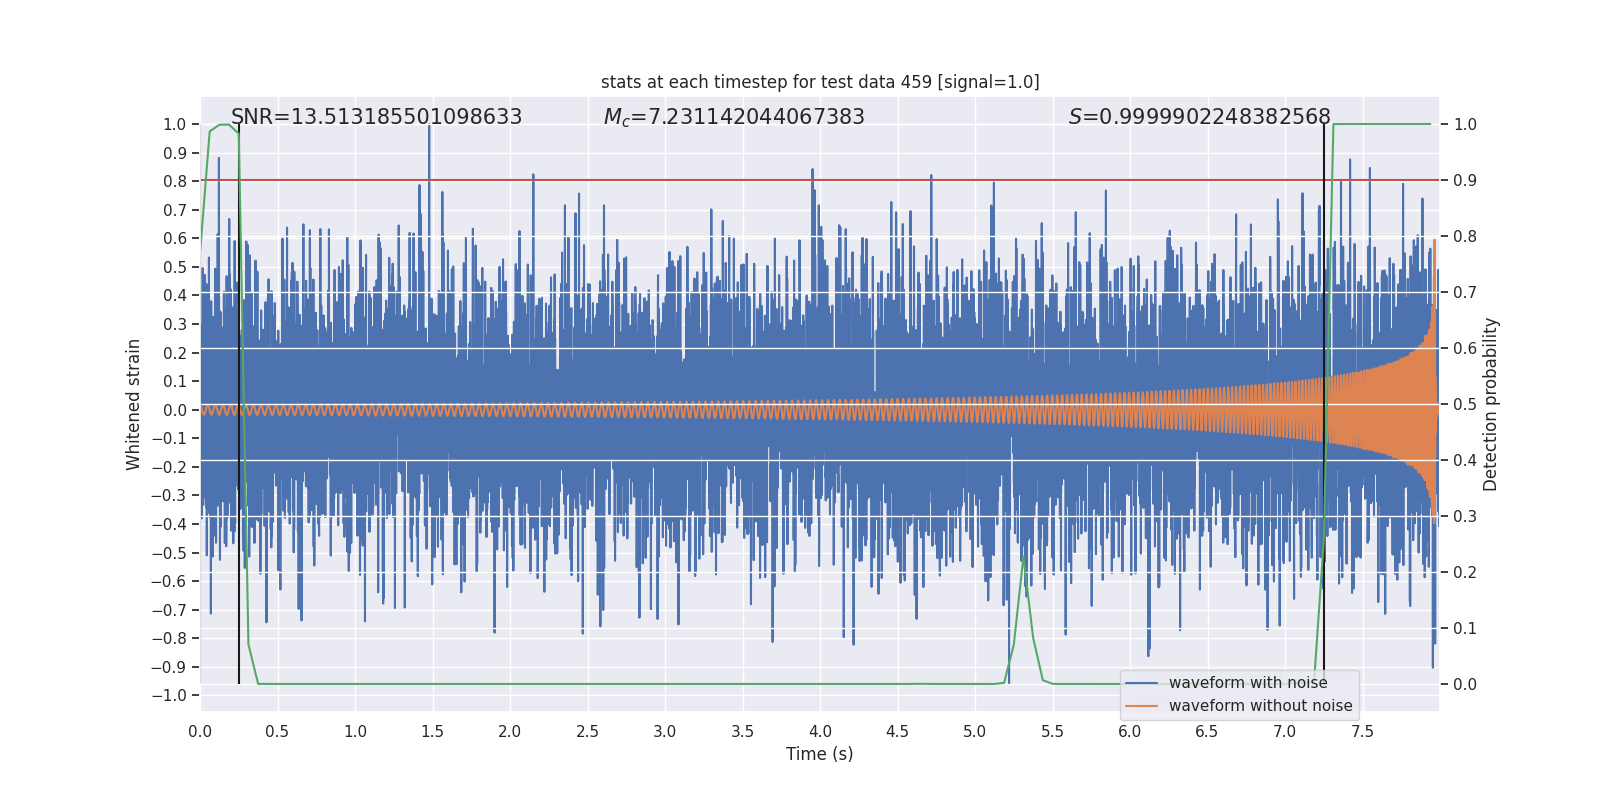Viewport: 1600px width, 800px height.
Task: Click x-axis tick label 2.5
Action: (x=587, y=731)
